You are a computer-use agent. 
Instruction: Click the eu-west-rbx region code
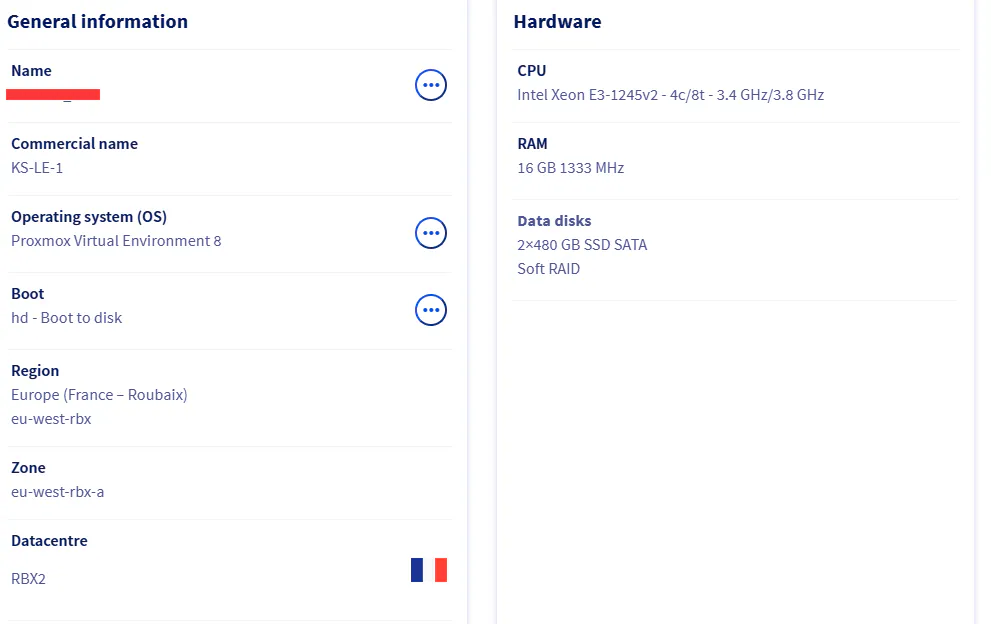pyautogui.click(x=51, y=419)
